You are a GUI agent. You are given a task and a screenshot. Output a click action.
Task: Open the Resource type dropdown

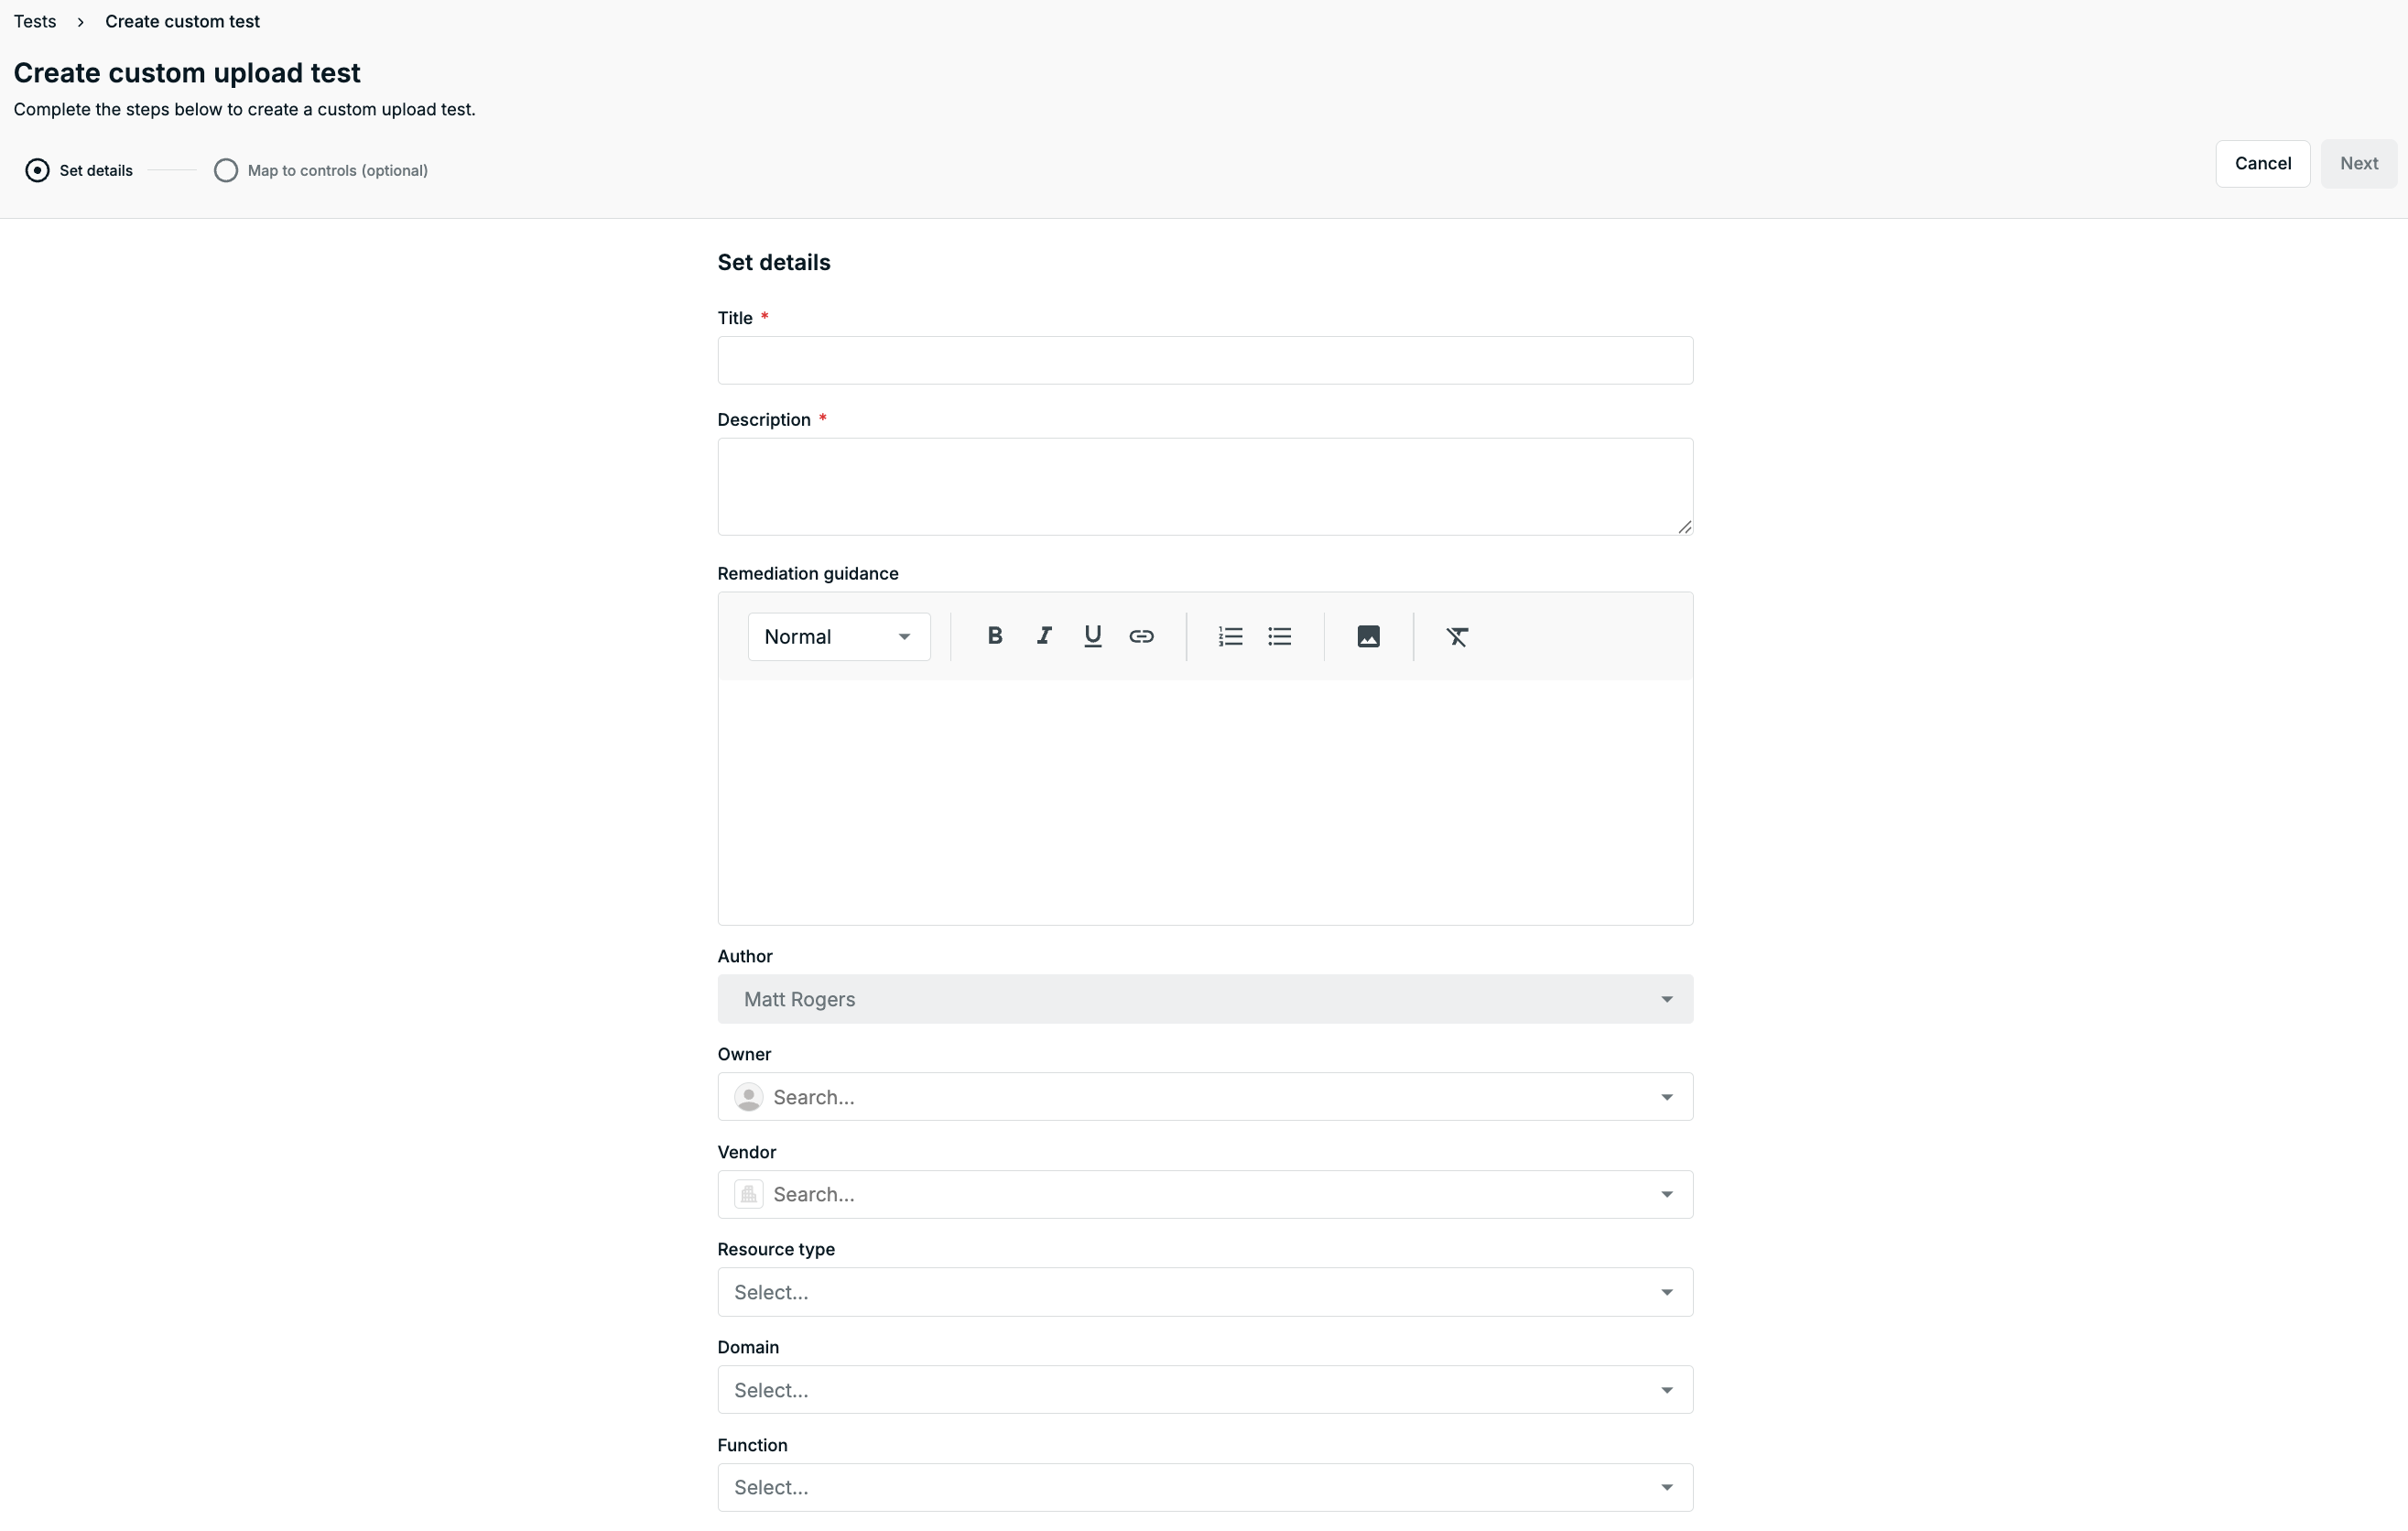pyautogui.click(x=1205, y=1292)
